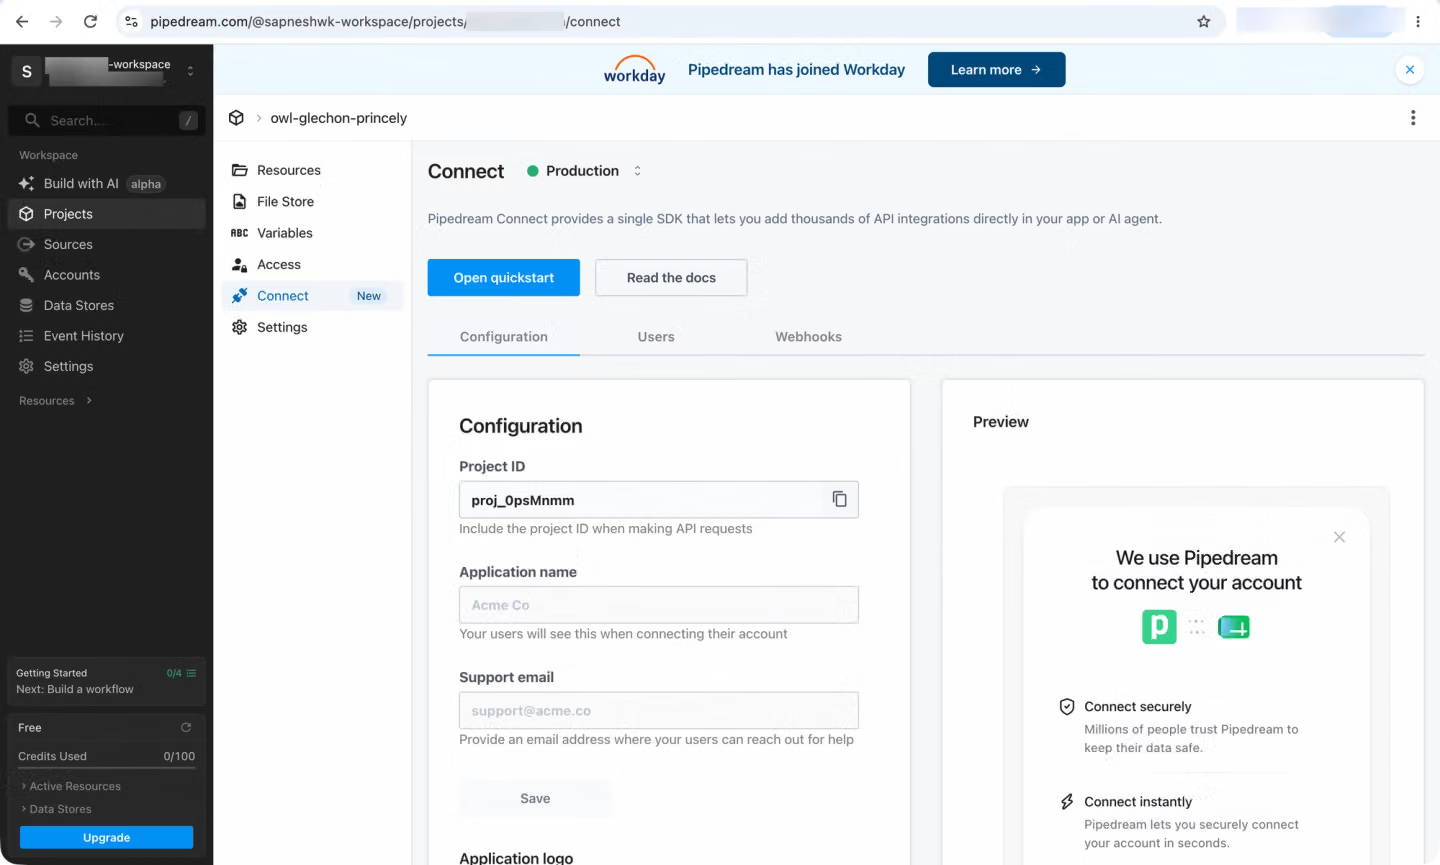Click the Resources folder icon in project nav
This screenshot has height=865, width=1440.
coord(240,170)
